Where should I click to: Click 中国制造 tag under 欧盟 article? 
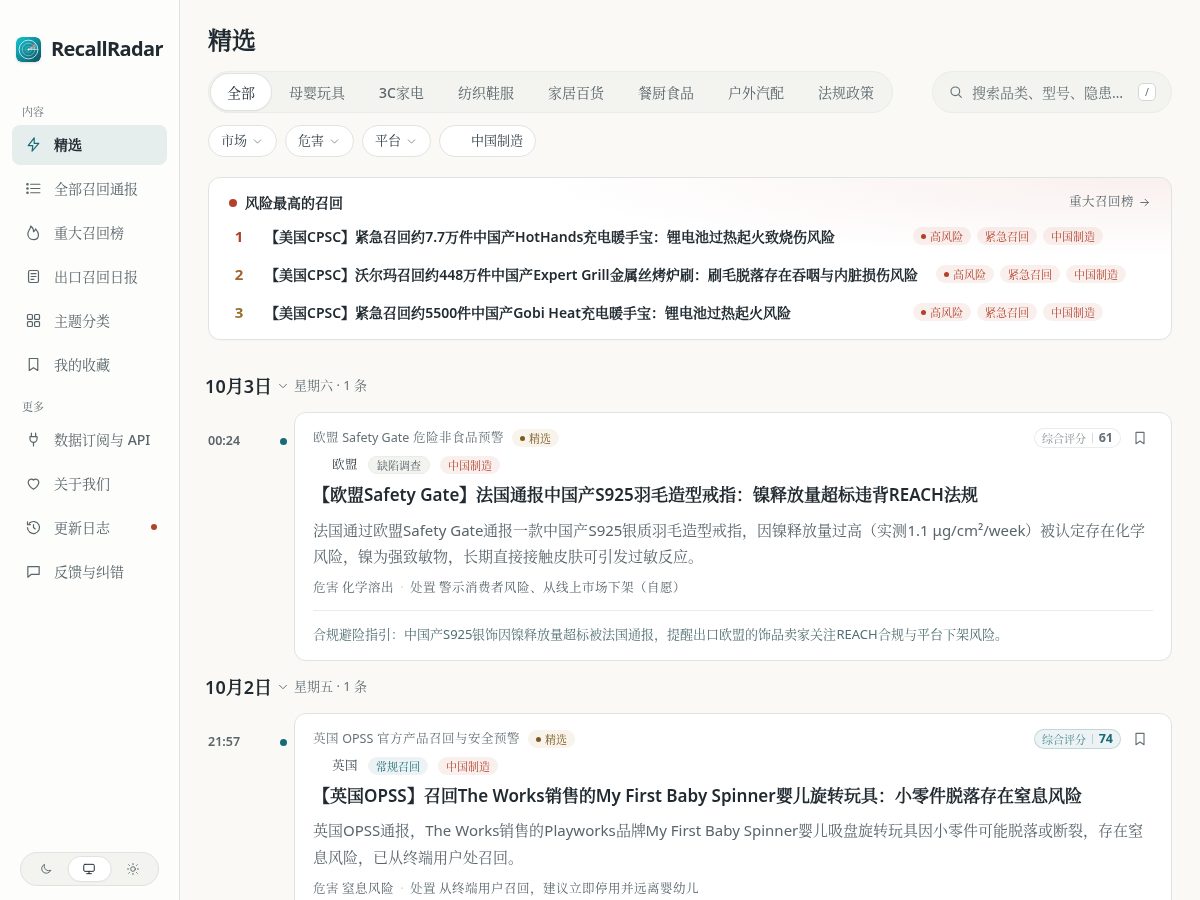469,465
